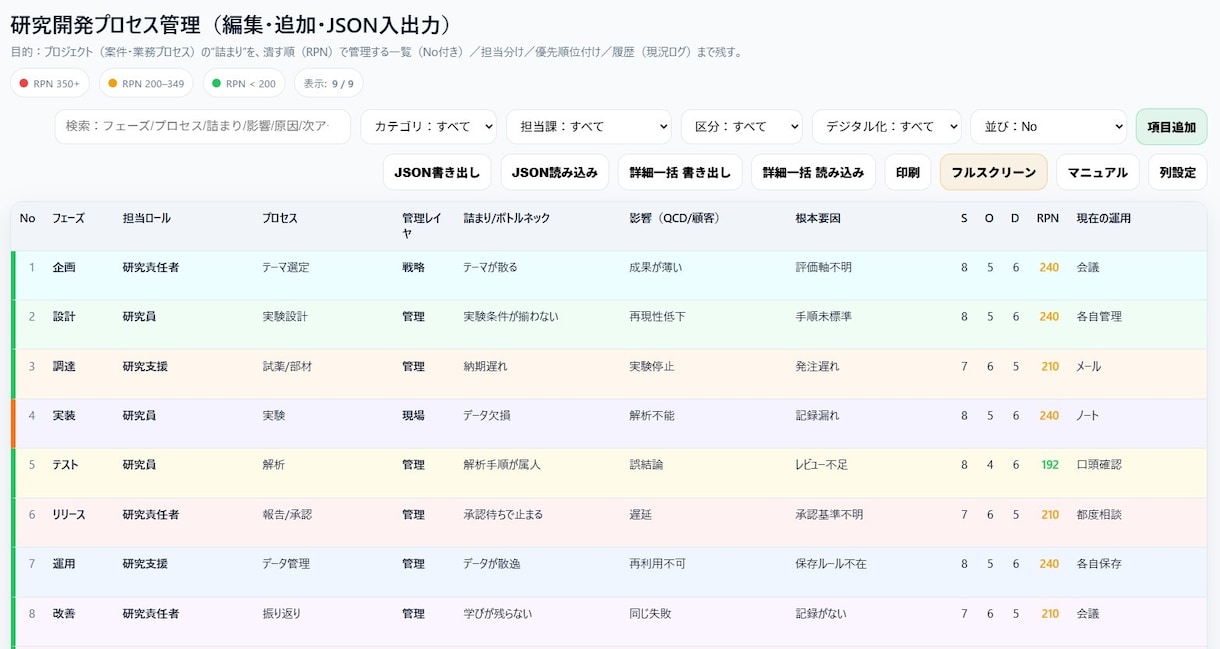The image size is (1220, 649).
Task: Click JSON書き出し button
Action: (437, 172)
